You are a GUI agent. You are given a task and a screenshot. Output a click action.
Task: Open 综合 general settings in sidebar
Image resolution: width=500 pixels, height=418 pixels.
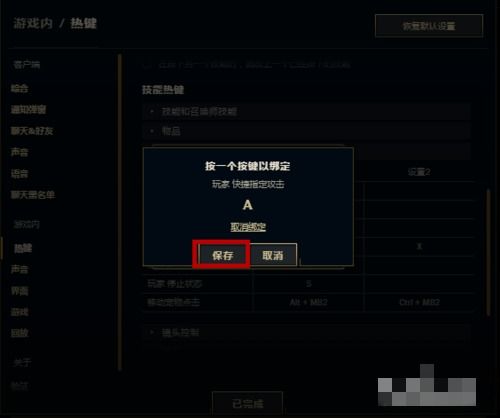19,88
